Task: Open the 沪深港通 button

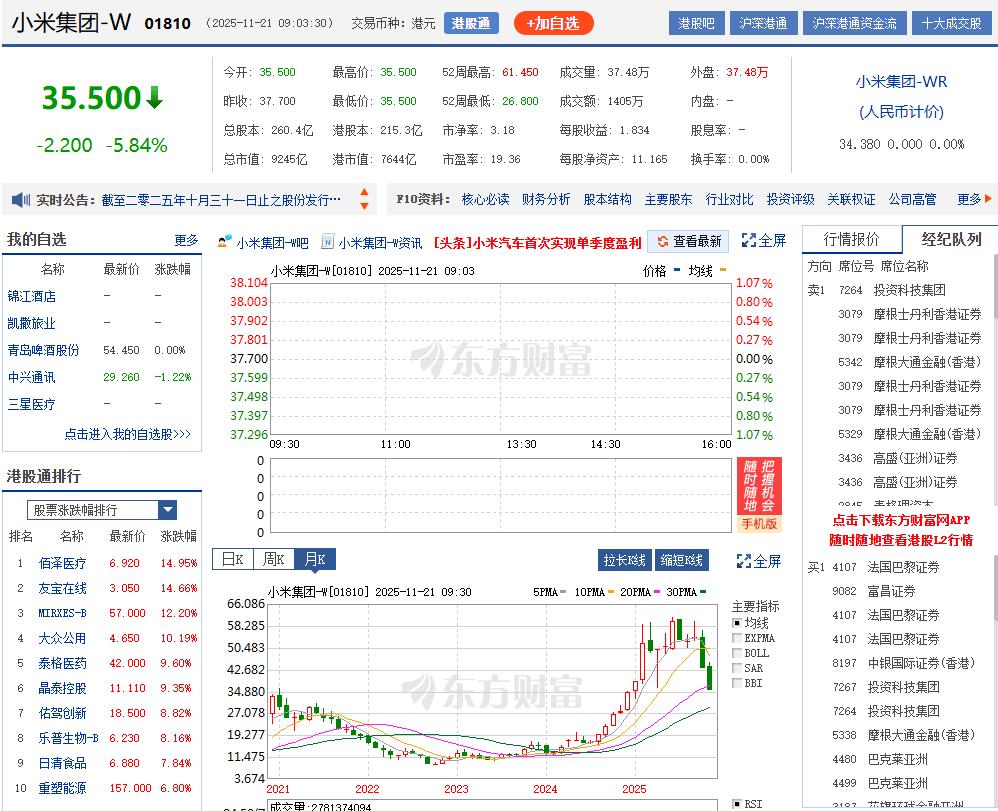Action: (763, 24)
